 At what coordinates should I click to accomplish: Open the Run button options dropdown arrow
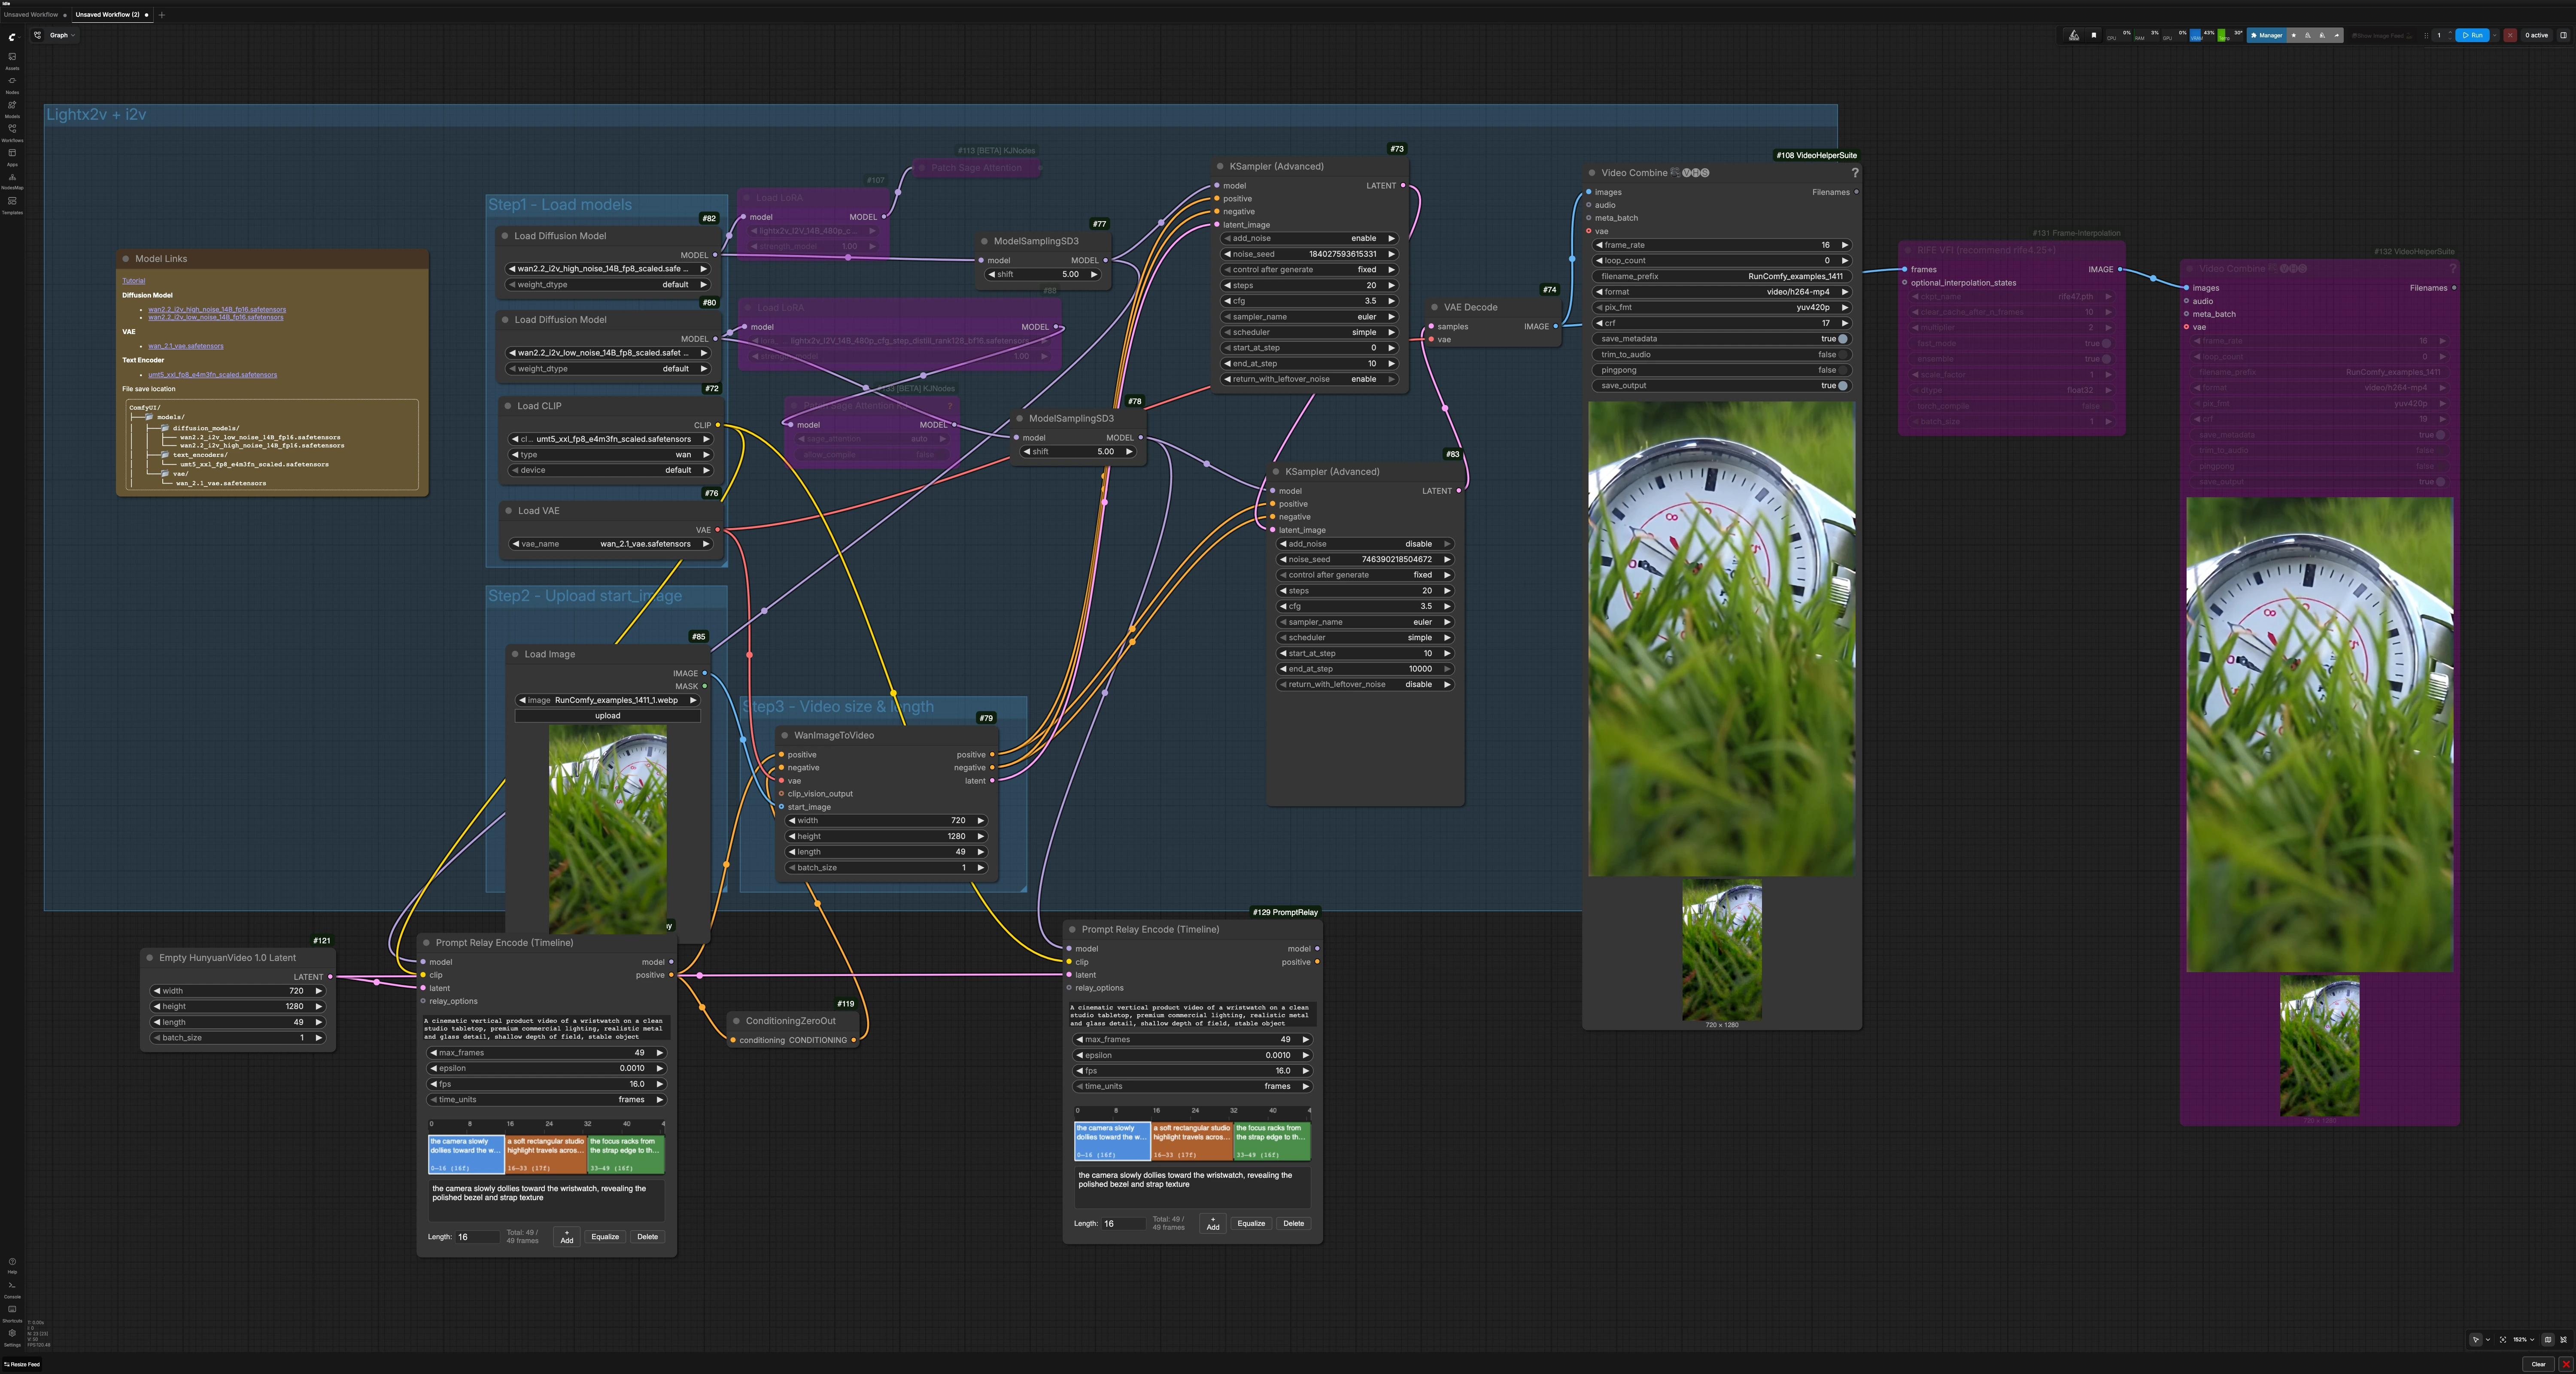[2494, 35]
